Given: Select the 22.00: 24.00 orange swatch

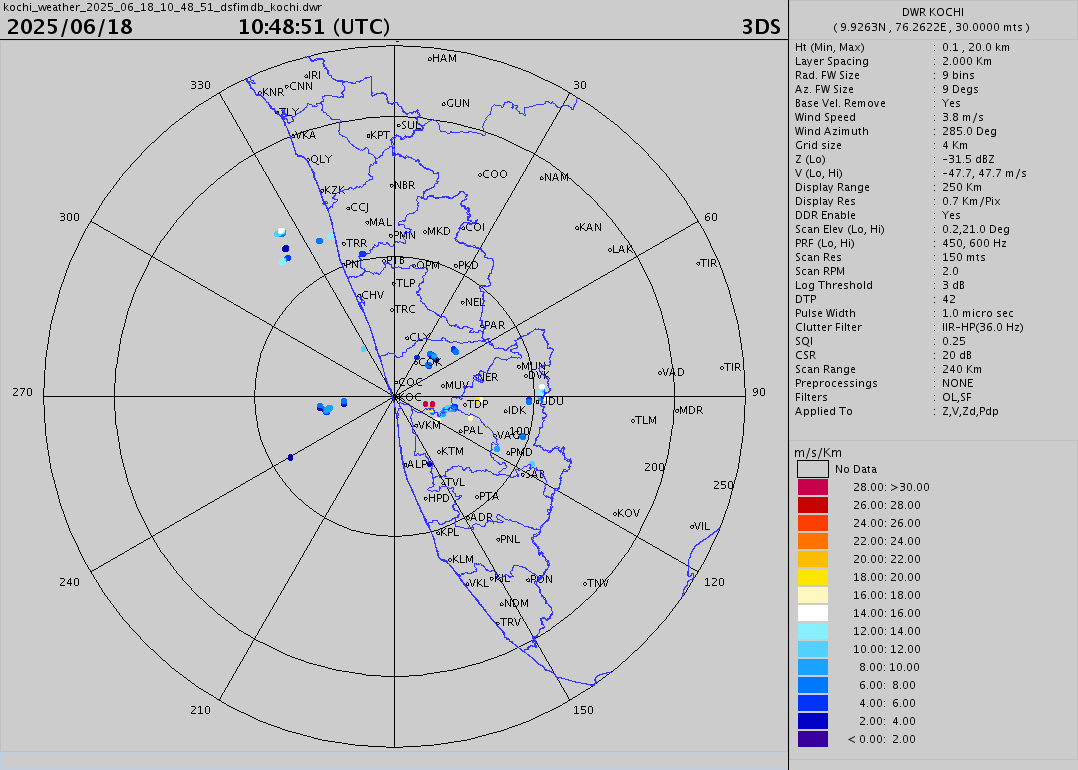Looking at the screenshot, I should (813, 541).
